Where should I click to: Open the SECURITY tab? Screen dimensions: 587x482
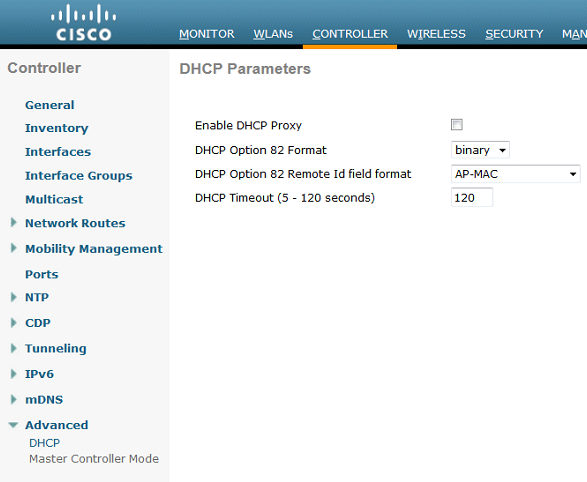tap(514, 34)
